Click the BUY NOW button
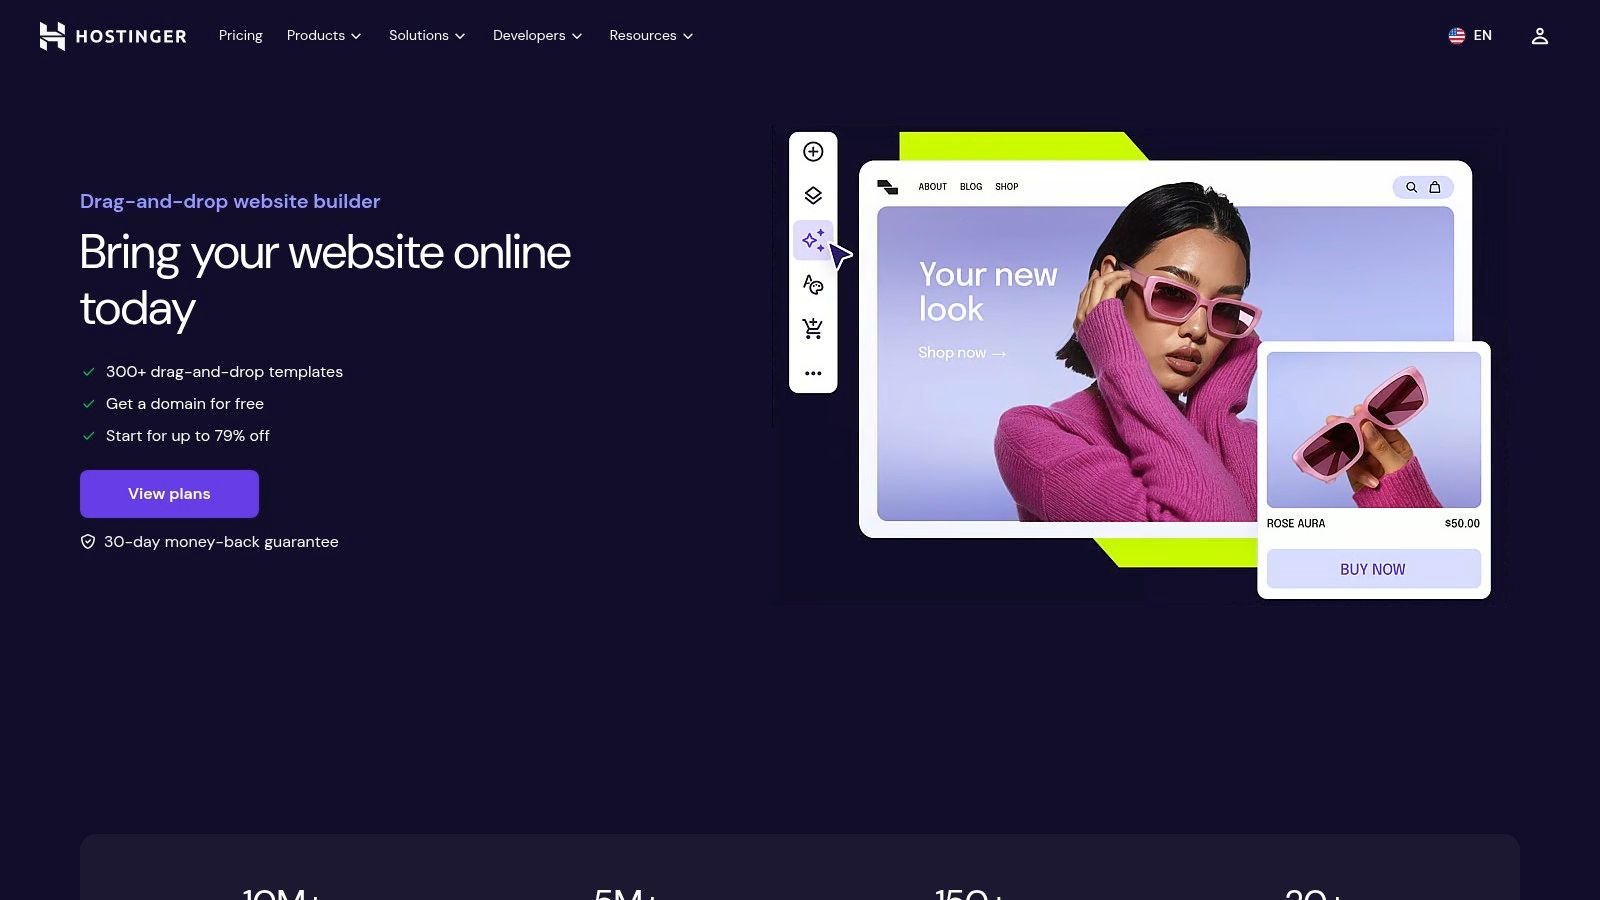This screenshot has height=900, width=1600. click(1373, 569)
